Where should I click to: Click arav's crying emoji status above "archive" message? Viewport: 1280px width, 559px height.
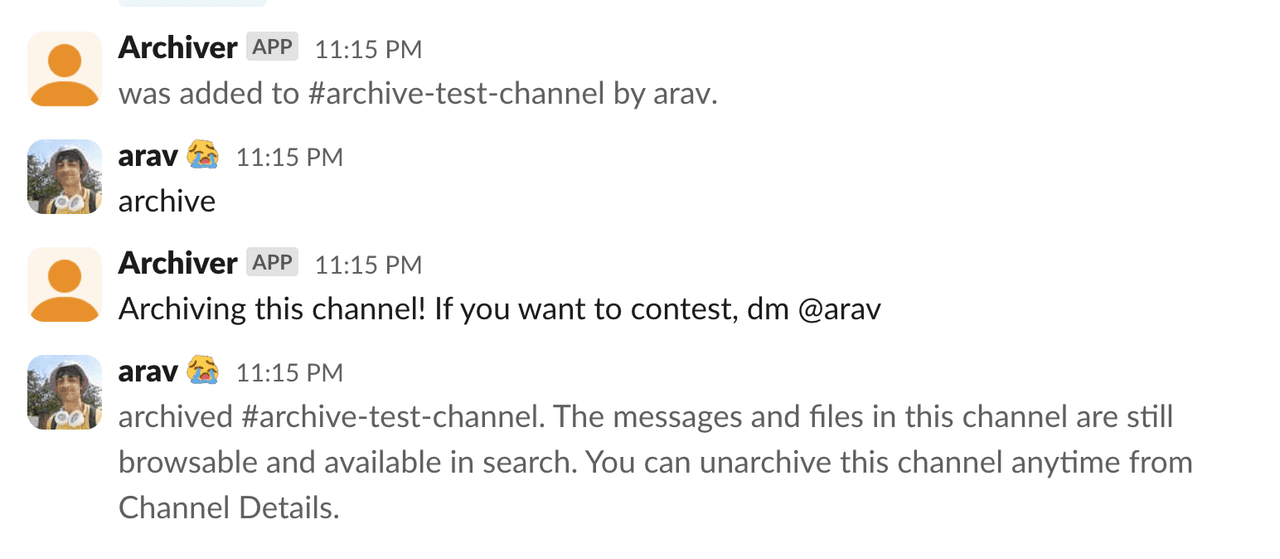pyautogui.click(x=203, y=155)
